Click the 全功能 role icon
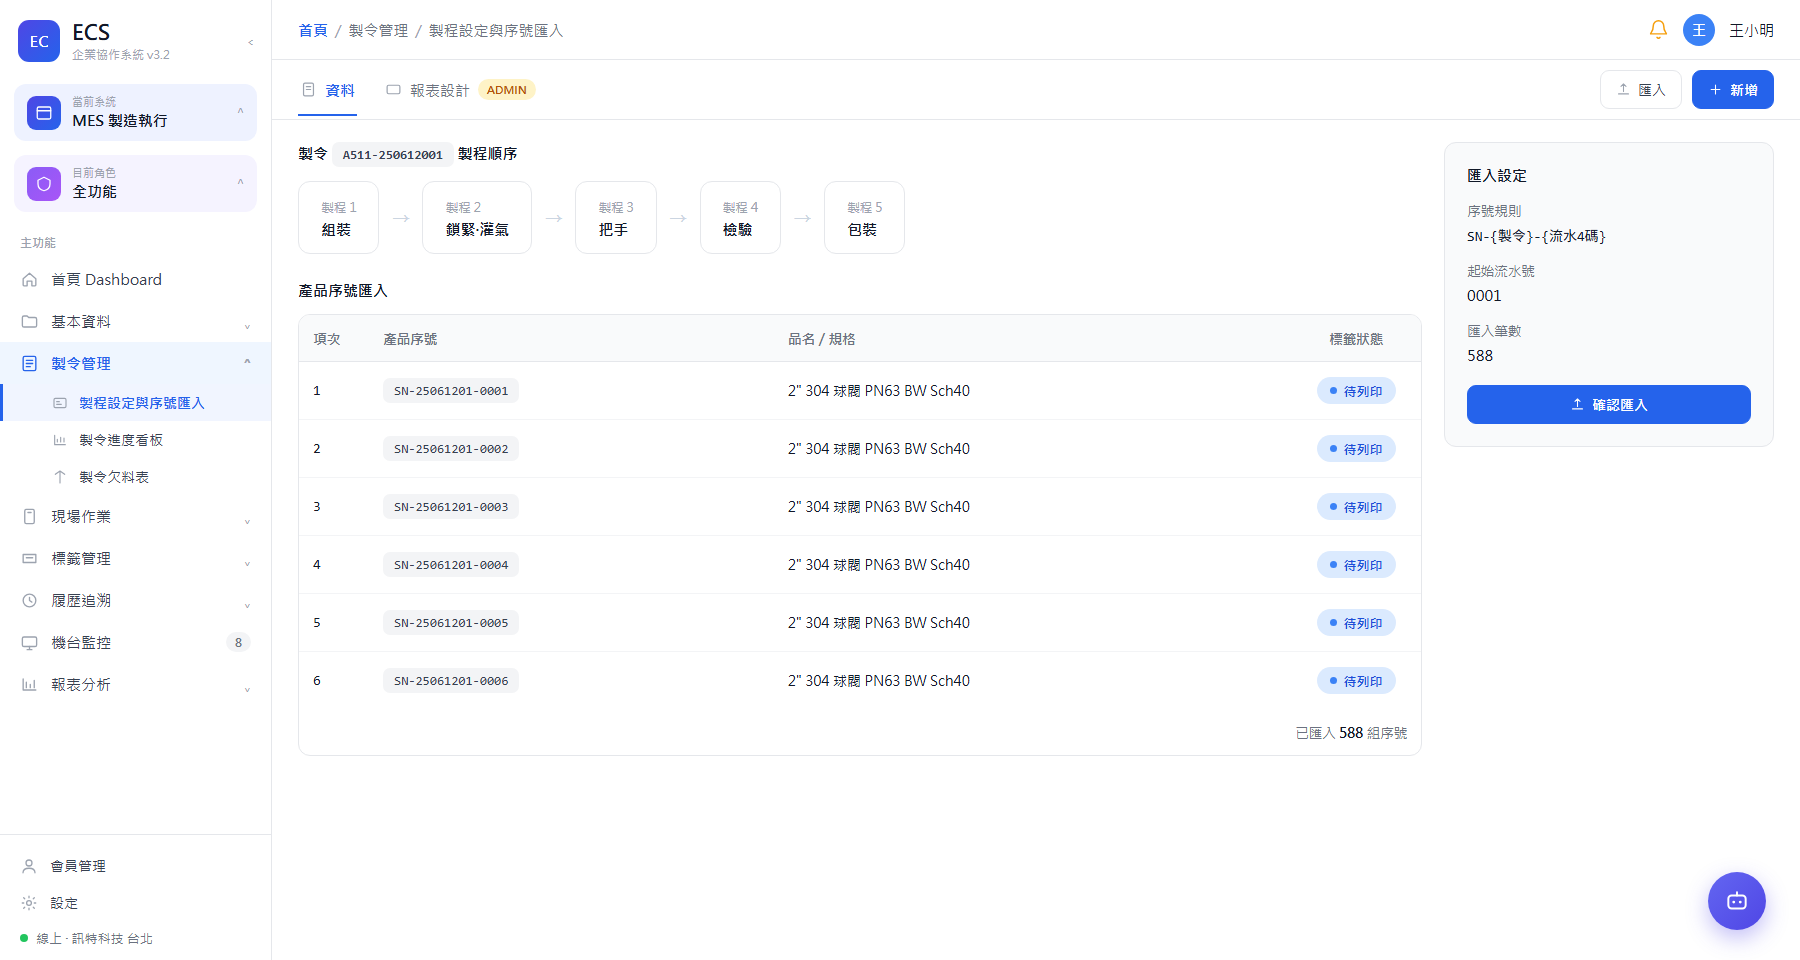 pos(44,184)
